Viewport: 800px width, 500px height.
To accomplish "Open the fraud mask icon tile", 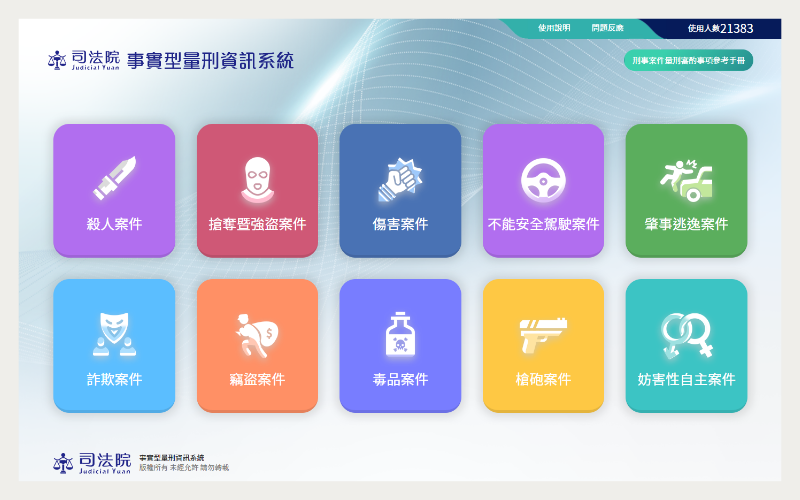I will click(114, 333).
